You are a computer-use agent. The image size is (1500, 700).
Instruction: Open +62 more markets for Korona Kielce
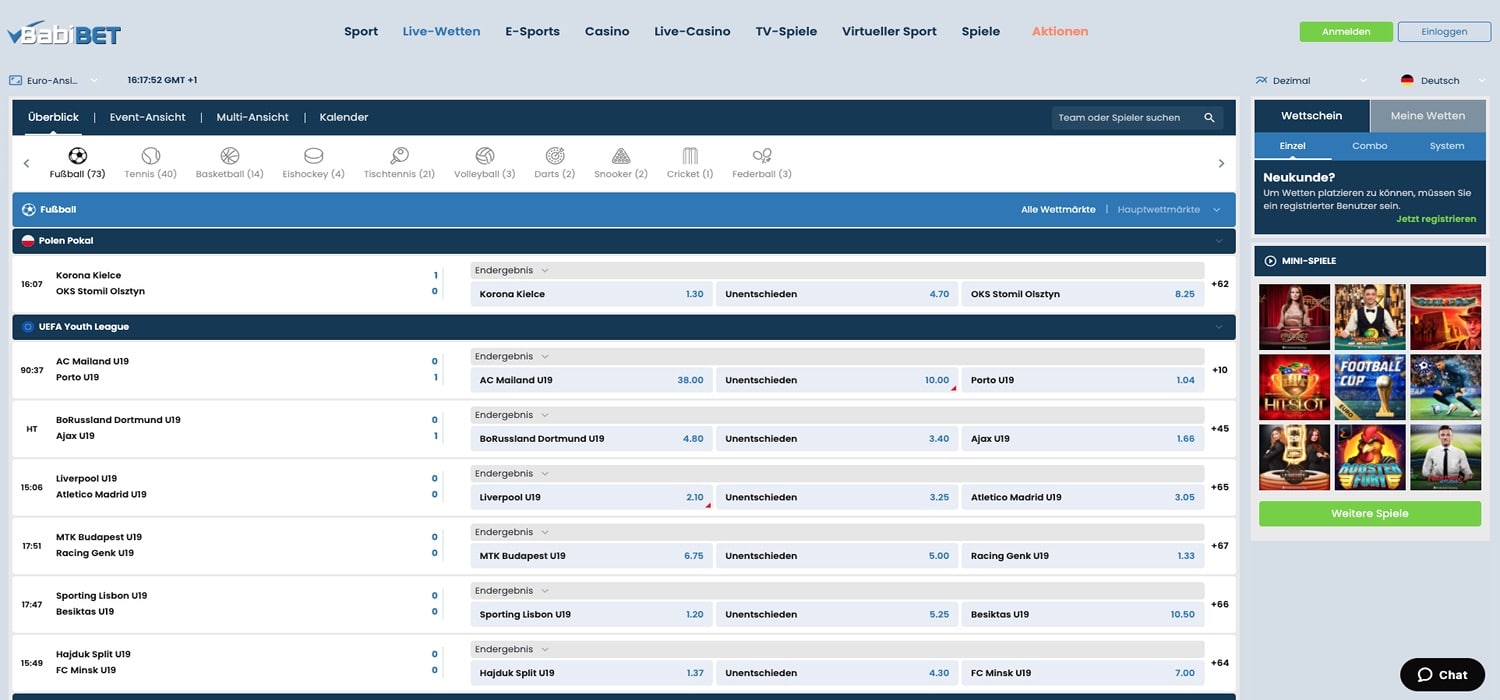point(1219,284)
